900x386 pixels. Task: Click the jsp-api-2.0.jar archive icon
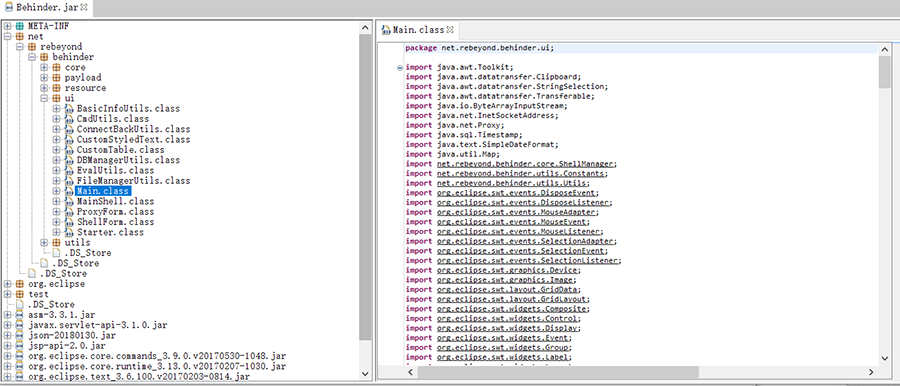20,346
